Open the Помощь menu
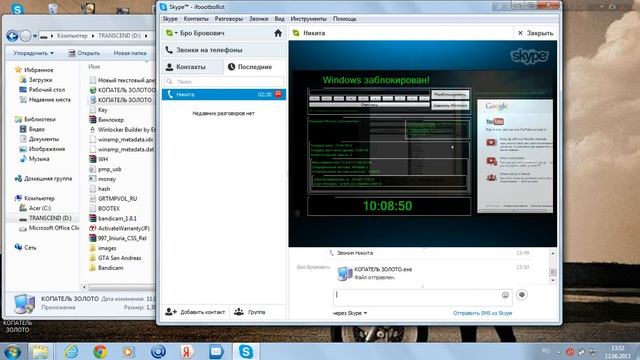This screenshot has width=640, height=360. pos(344,19)
